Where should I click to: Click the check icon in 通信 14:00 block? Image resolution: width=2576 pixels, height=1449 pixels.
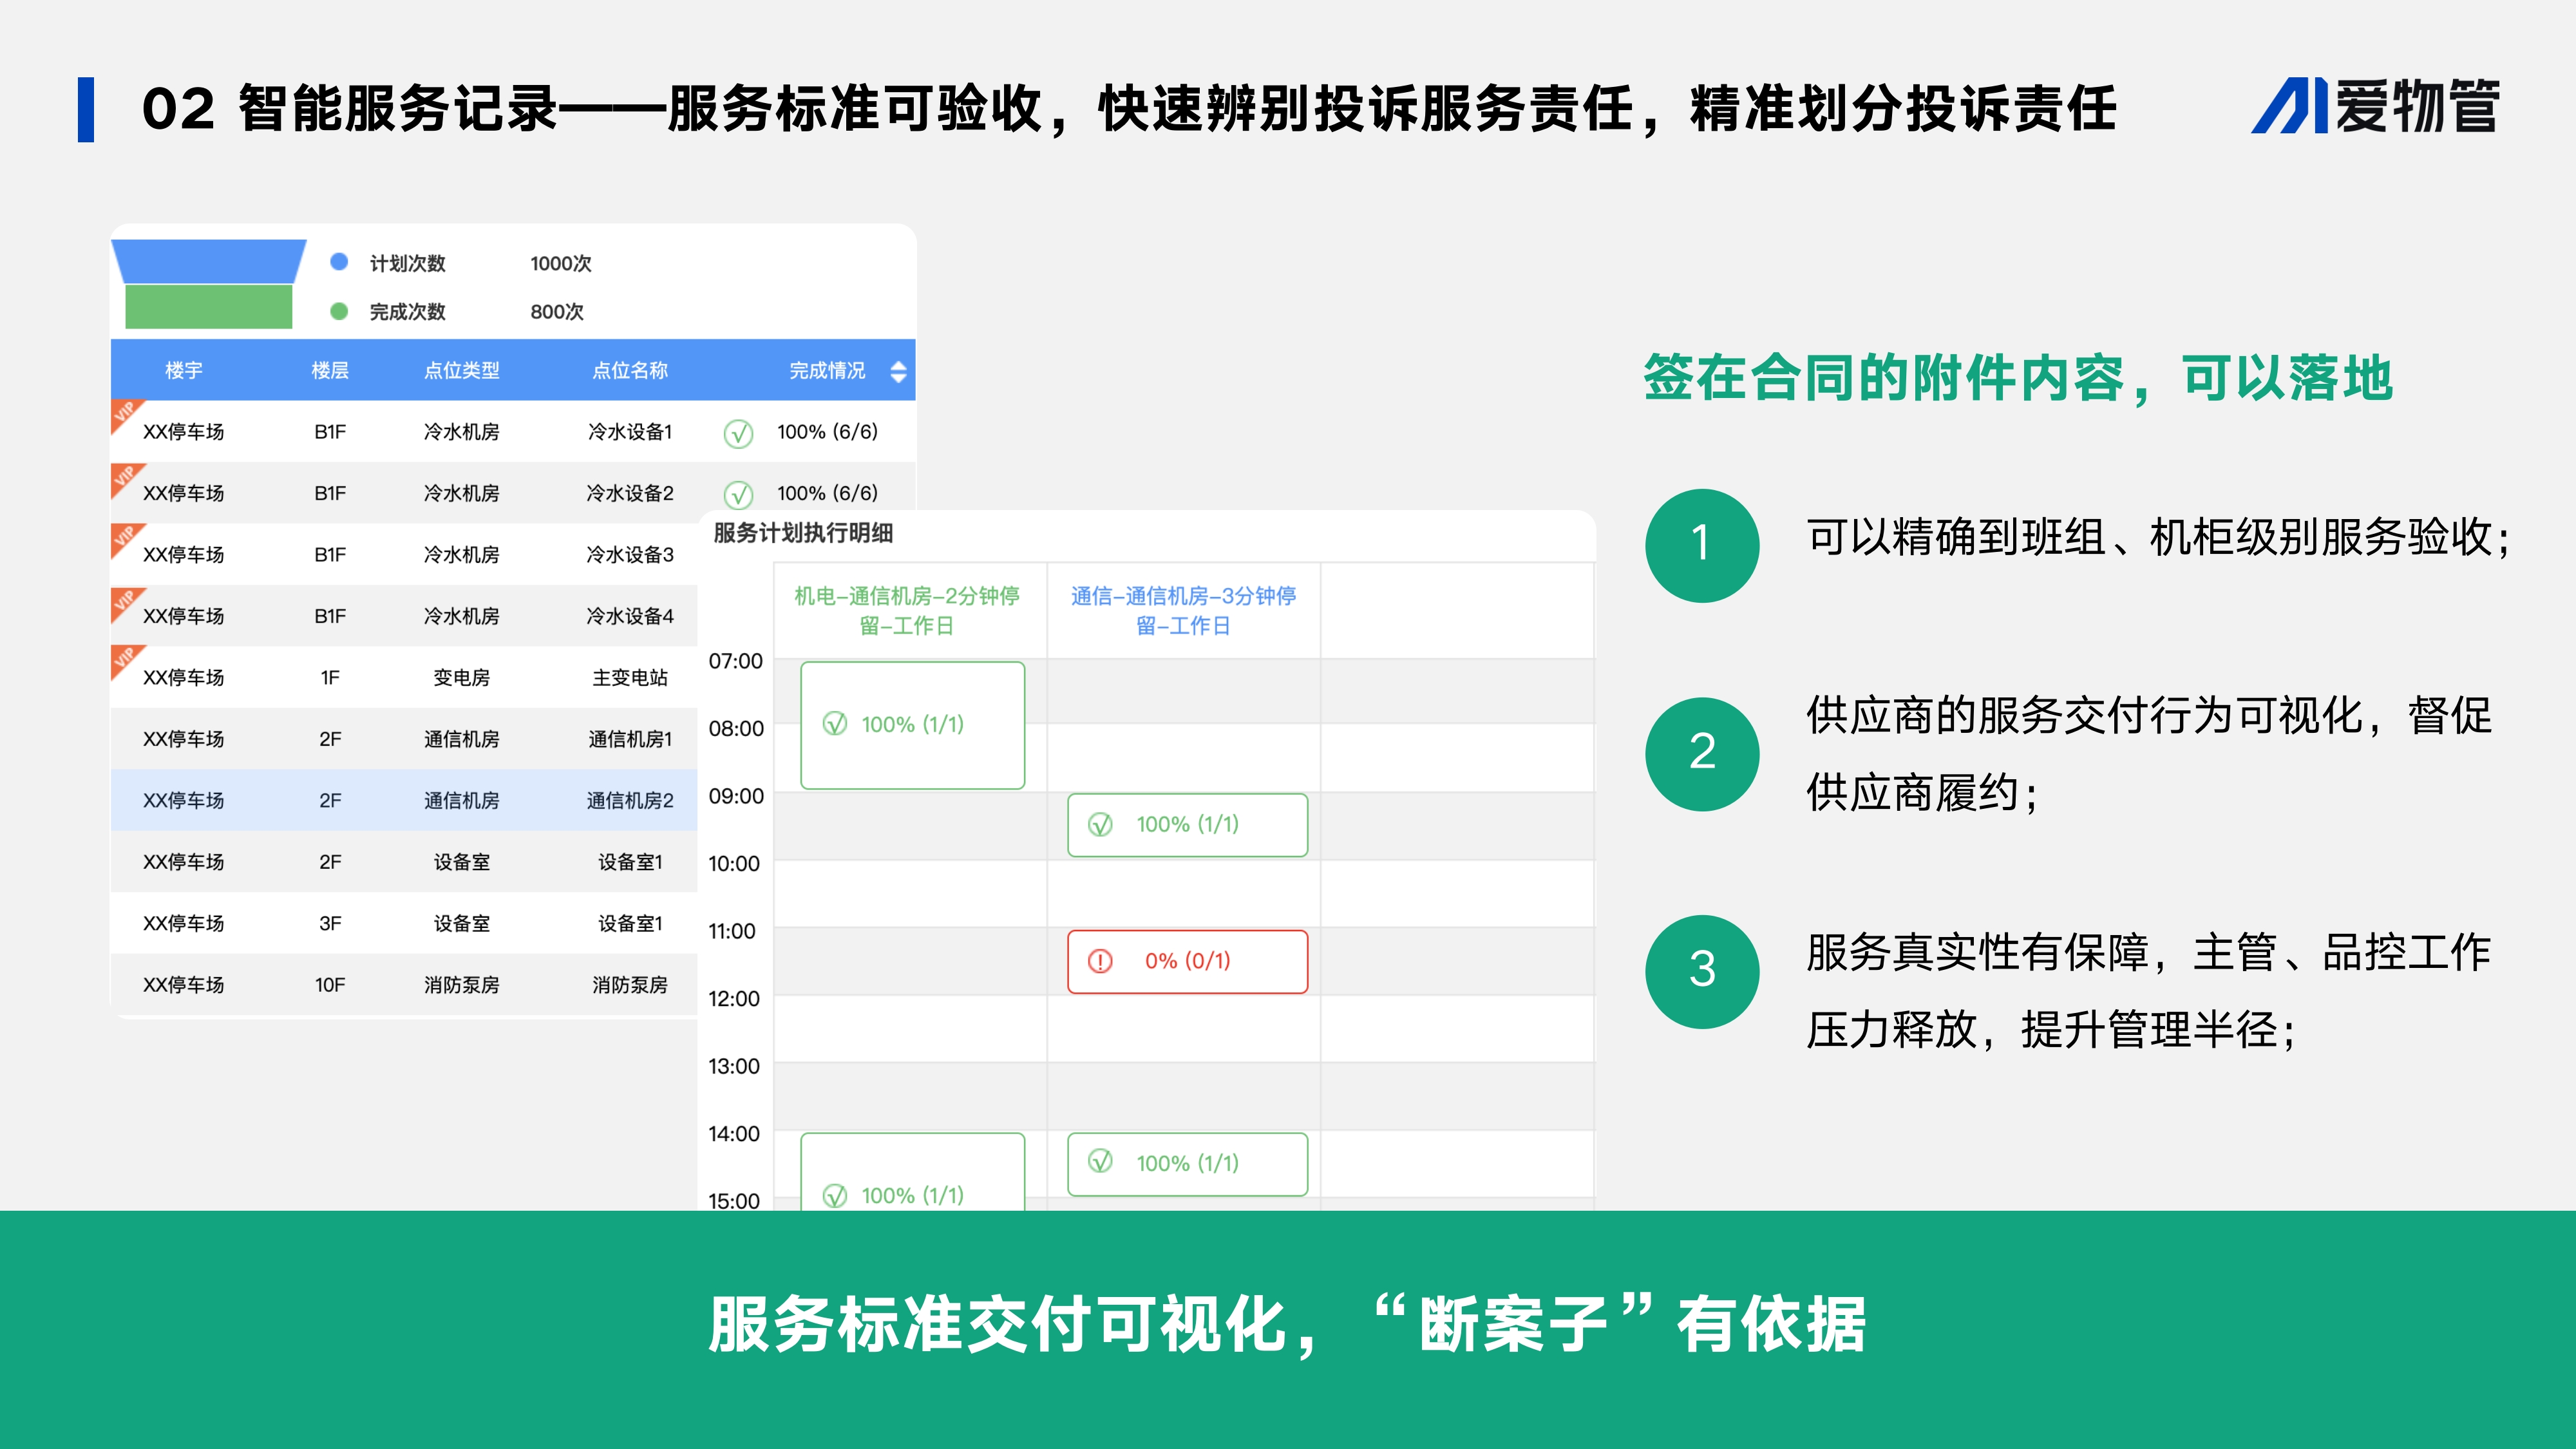point(1100,1161)
